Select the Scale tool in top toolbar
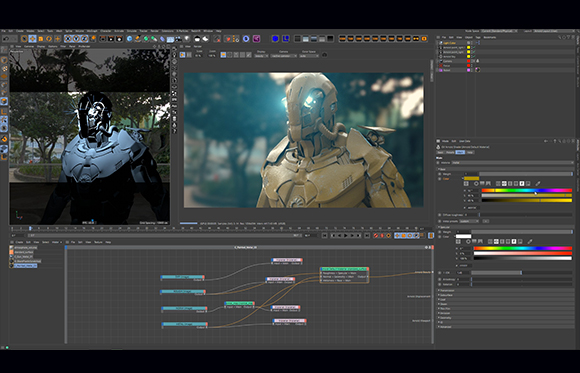The width and height of the screenshot is (580, 373). tap(41, 38)
